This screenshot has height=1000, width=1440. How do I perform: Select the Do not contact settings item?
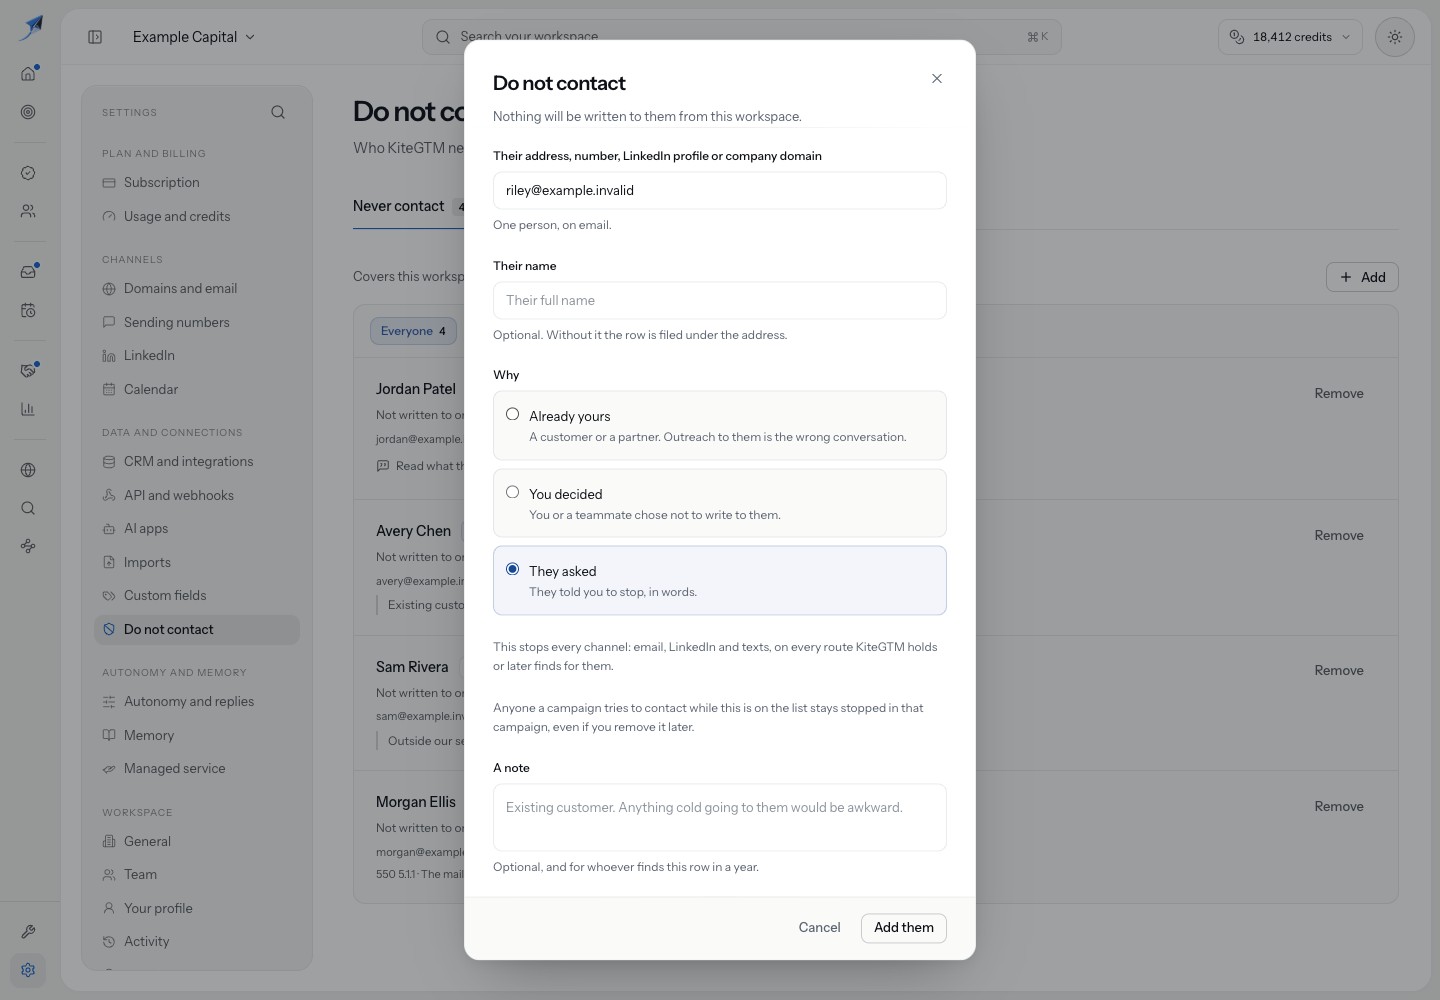(x=197, y=630)
